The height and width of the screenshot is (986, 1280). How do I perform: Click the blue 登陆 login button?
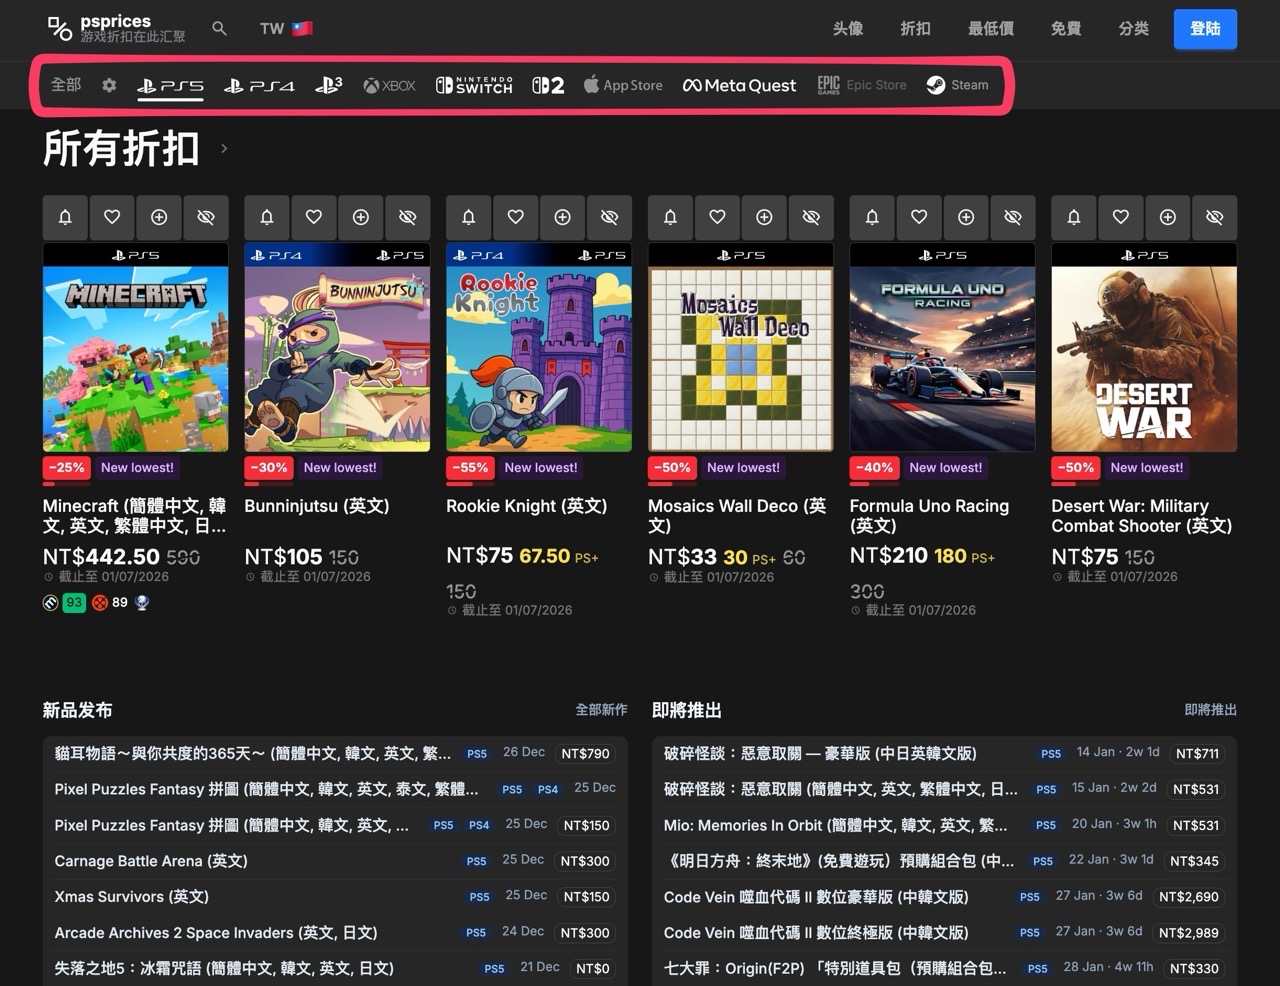pyautogui.click(x=1205, y=29)
